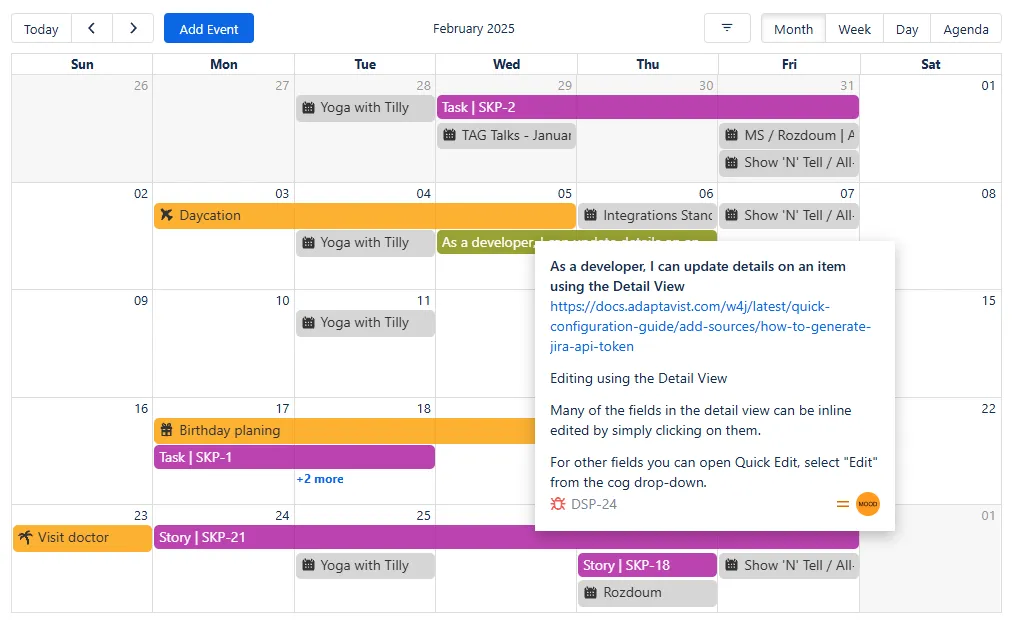Open Yoga with Tilly on February 11

(x=365, y=322)
